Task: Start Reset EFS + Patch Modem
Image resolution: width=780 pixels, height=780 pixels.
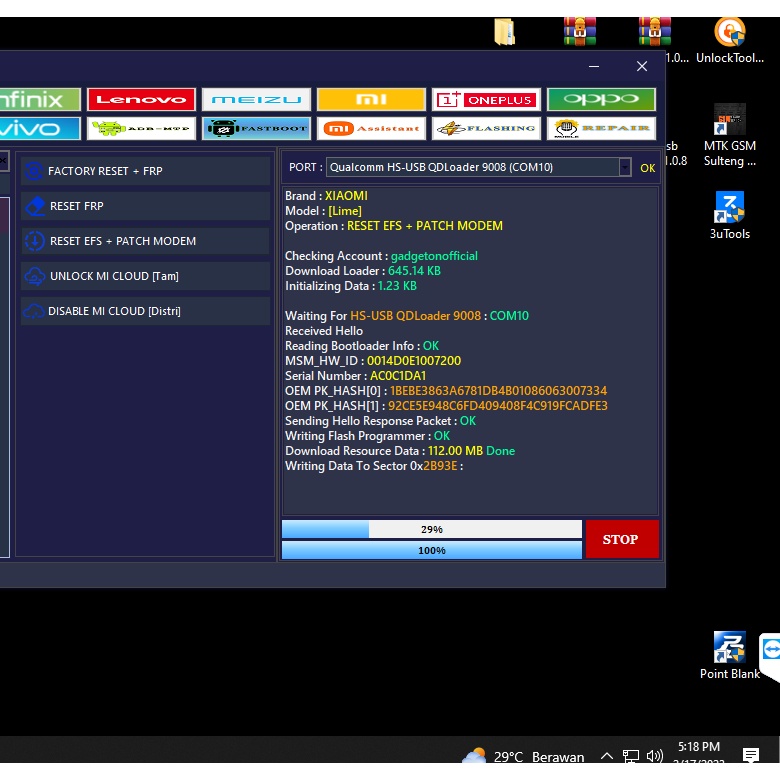Action: [x=145, y=241]
